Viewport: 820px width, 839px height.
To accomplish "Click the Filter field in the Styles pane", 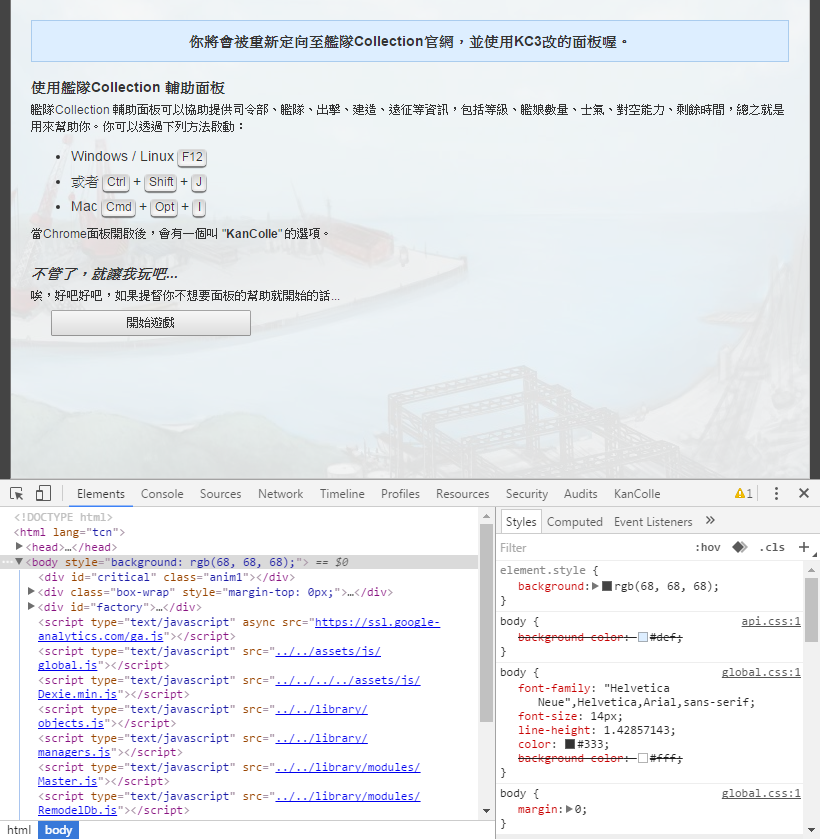I will [x=540, y=547].
